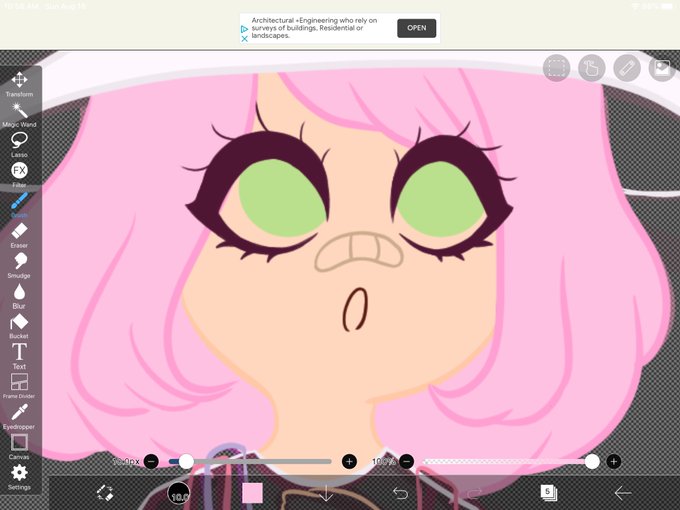Tap the back arrow icon
680x510 pixels.
tap(622, 493)
